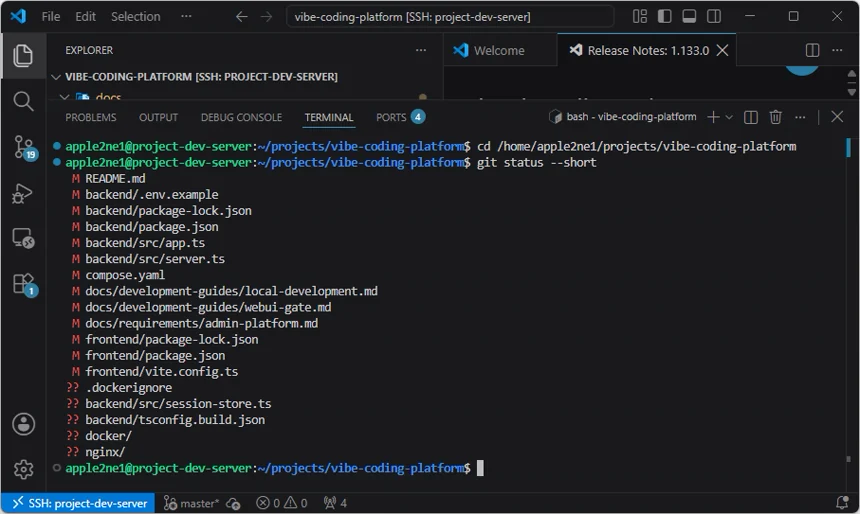Click frontend/vite.config.ts in terminal output
The height and width of the screenshot is (514, 860).
click(x=162, y=371)
